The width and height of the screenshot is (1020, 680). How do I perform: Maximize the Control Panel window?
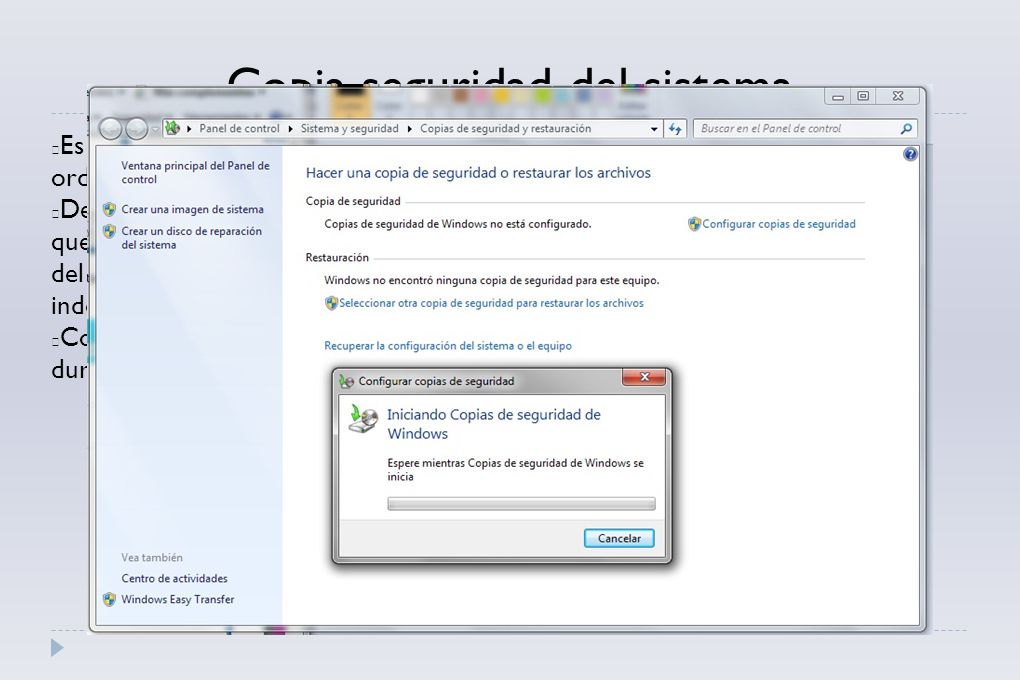[863, 96]
